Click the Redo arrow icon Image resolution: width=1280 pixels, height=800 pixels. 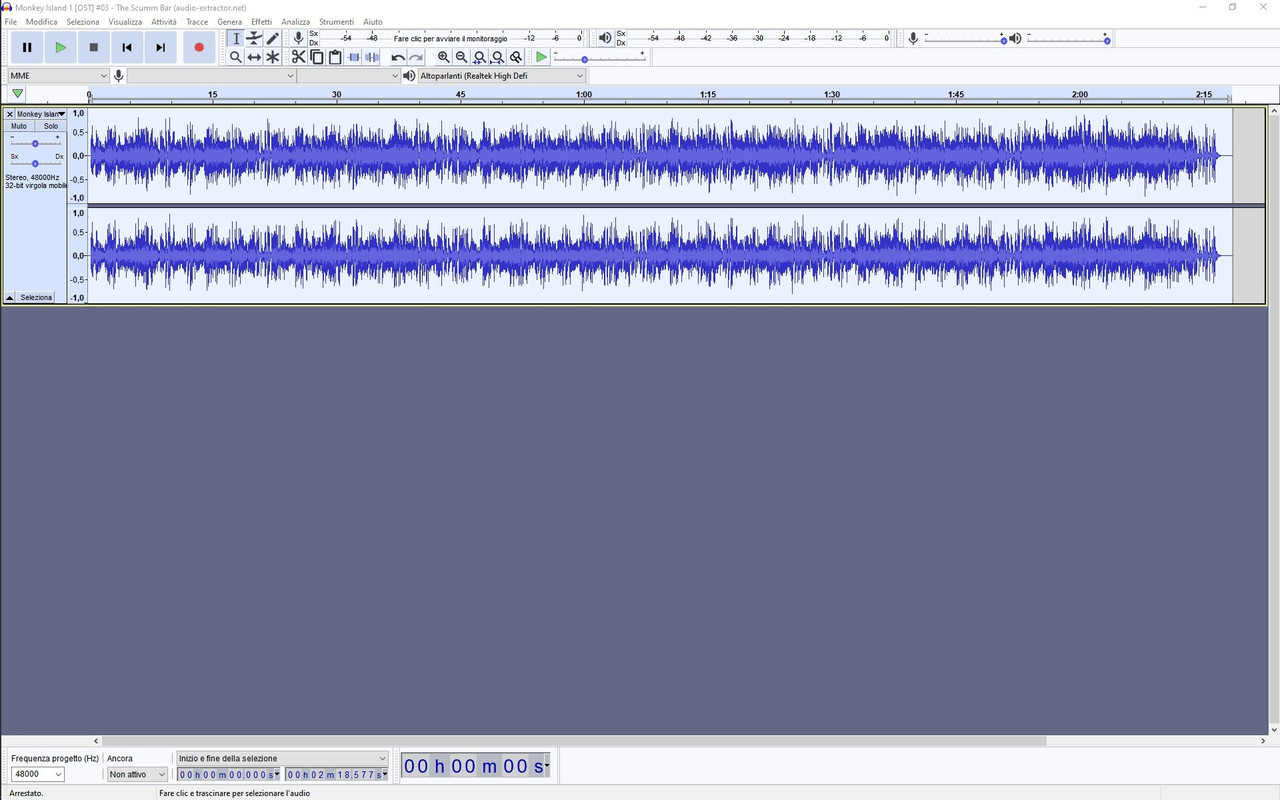(416, 57)
